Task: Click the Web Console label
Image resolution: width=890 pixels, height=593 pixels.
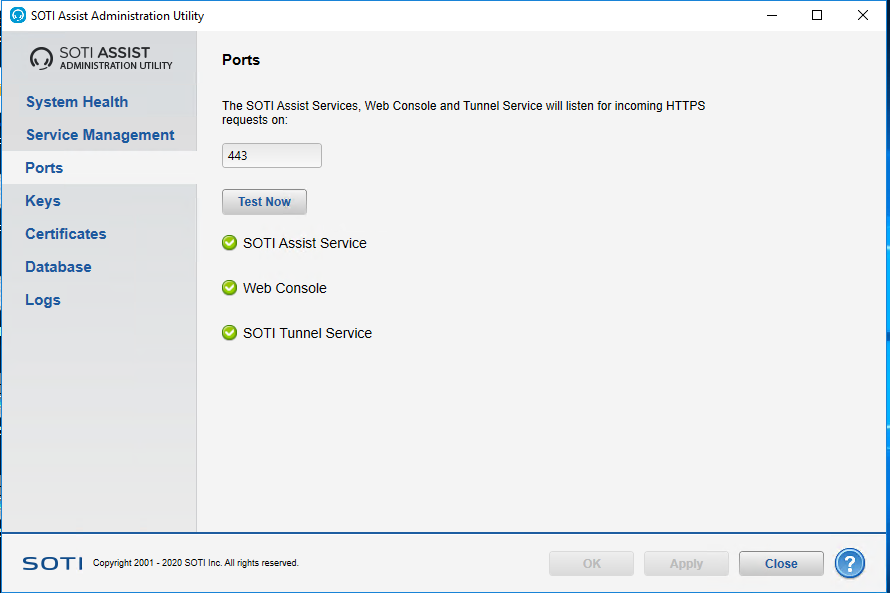Action: coord(285,288)
